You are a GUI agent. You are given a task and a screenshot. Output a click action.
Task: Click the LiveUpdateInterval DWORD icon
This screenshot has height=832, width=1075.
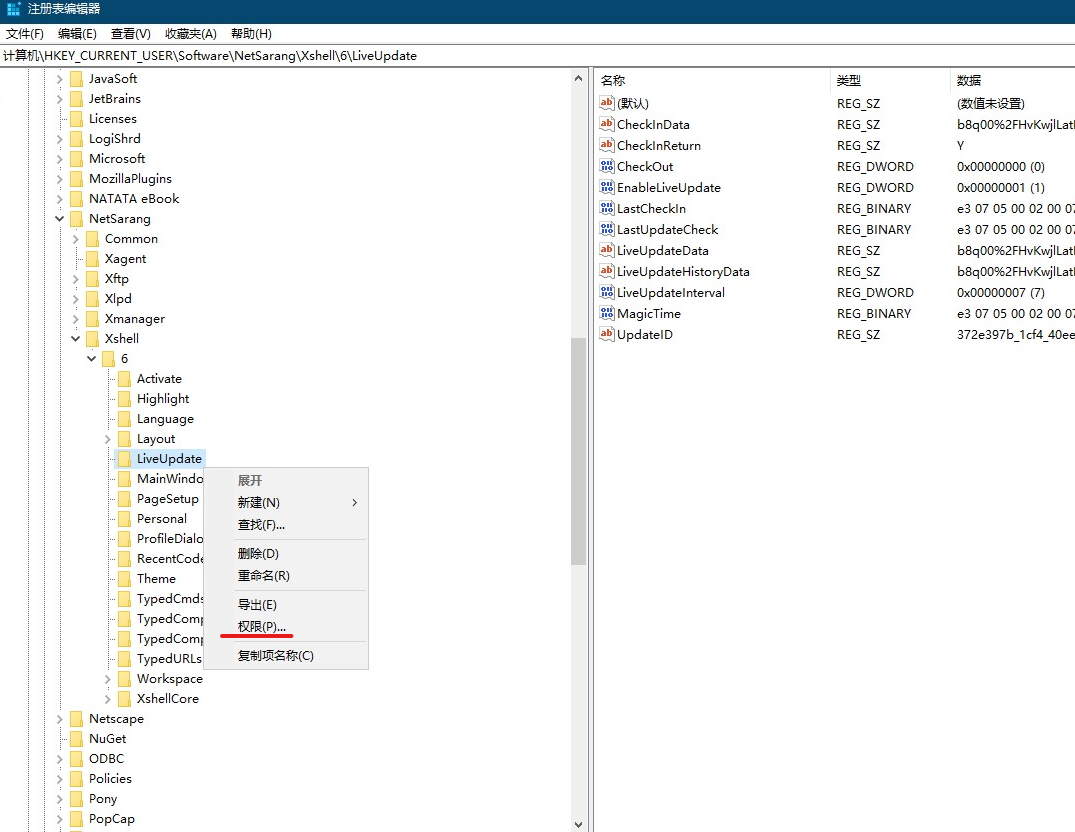click(x=607, y=292)
